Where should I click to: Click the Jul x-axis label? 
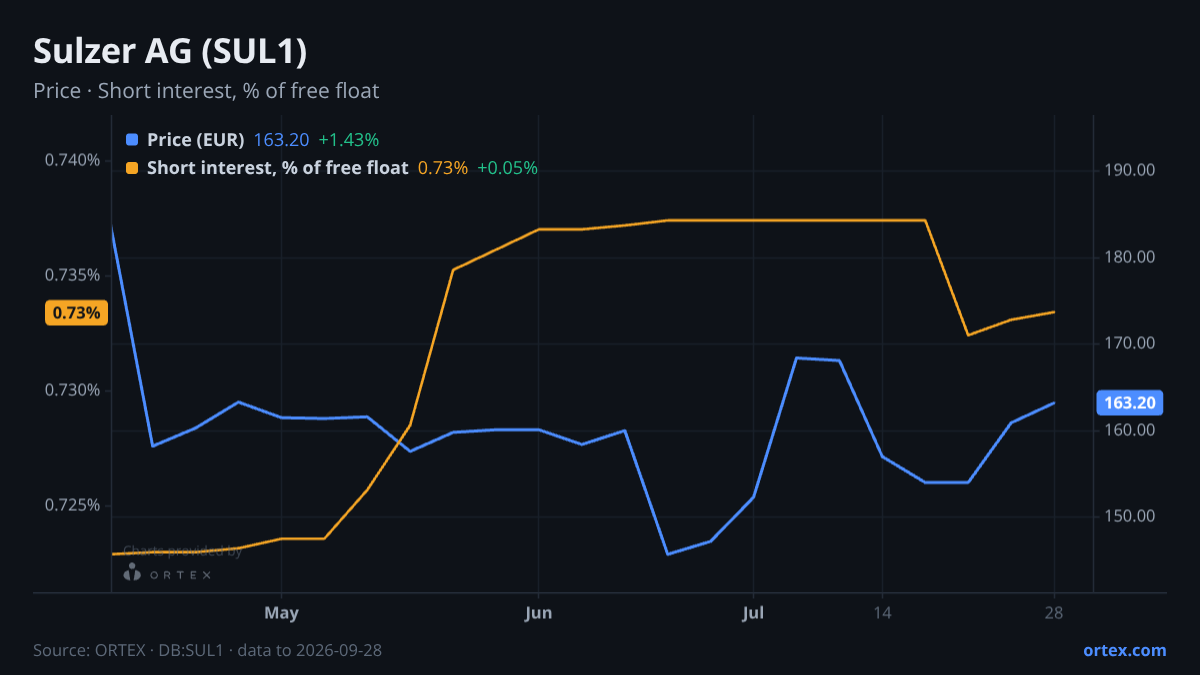pos(753,611)
